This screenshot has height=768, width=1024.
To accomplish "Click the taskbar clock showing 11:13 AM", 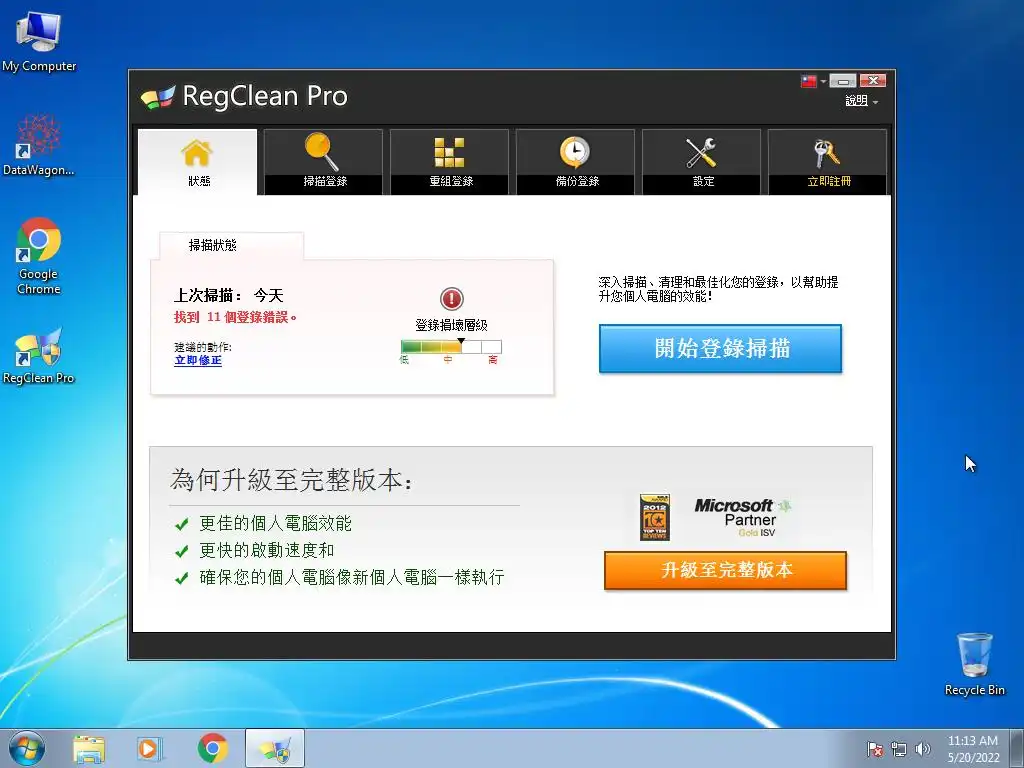I will pyautogui.click(x=973, y=749).
